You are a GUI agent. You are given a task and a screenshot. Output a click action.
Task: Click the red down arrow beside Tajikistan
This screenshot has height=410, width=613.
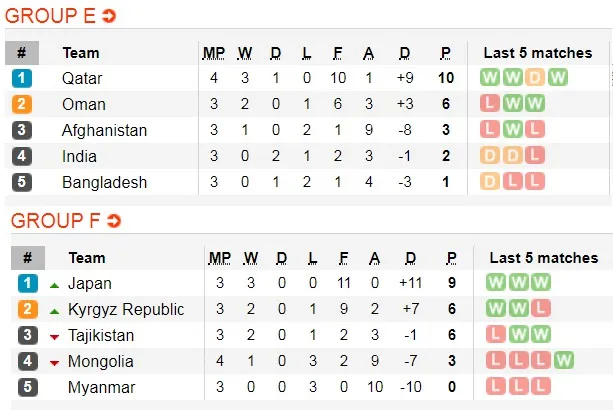tap(55, 336)
